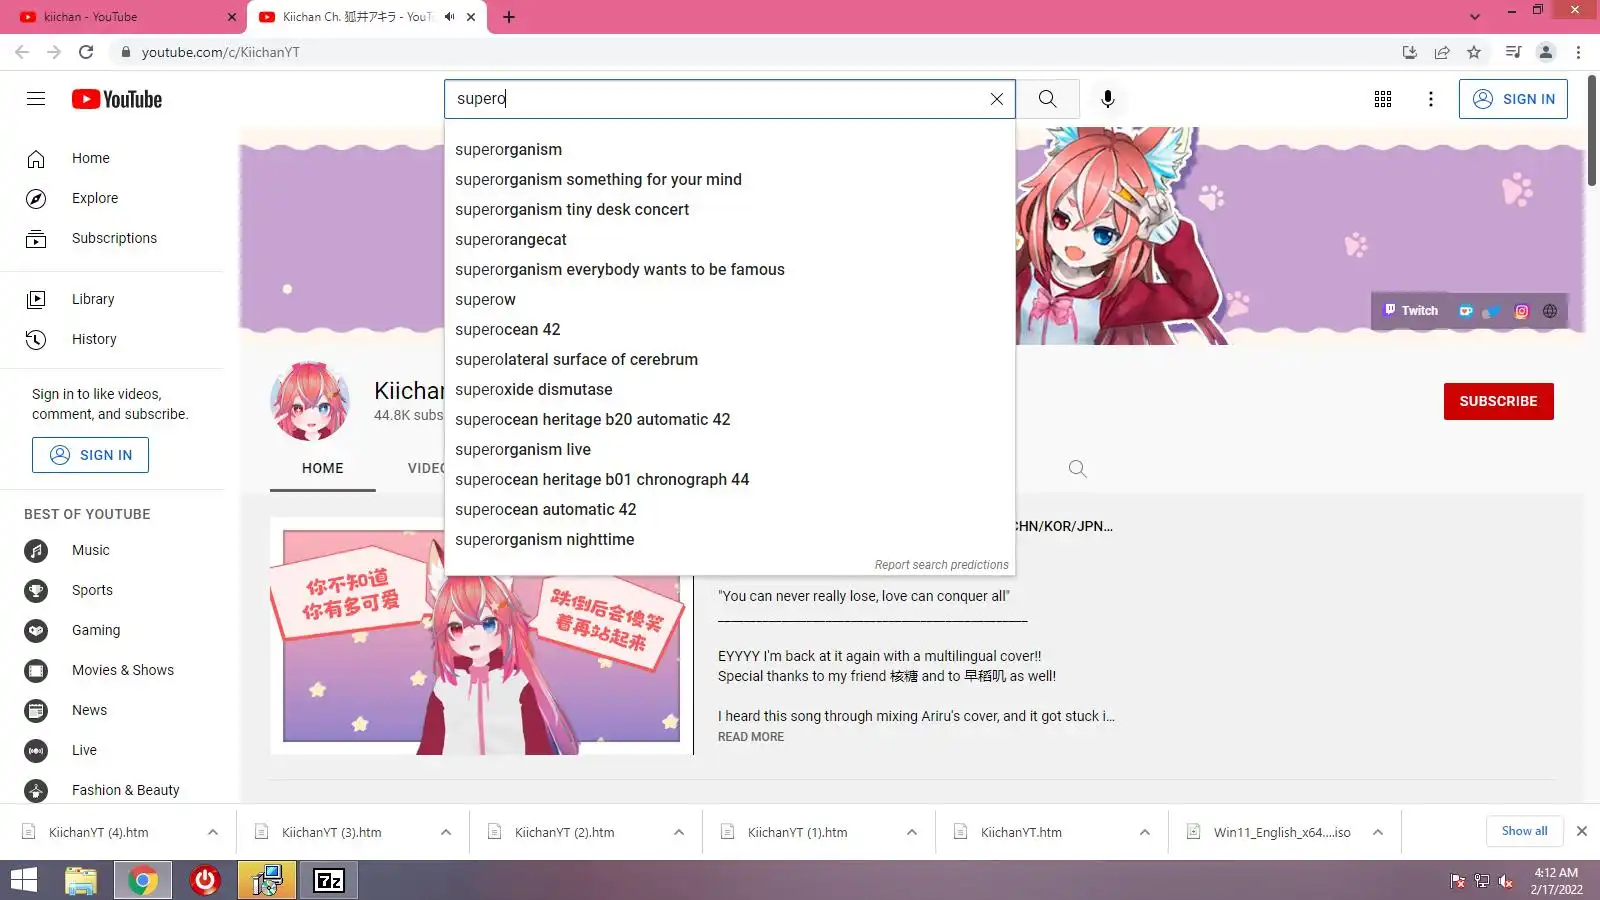Expand options for KiichanYT.htm download
The width and height of the screenshot is (1600, 900).
(1145, 832)
